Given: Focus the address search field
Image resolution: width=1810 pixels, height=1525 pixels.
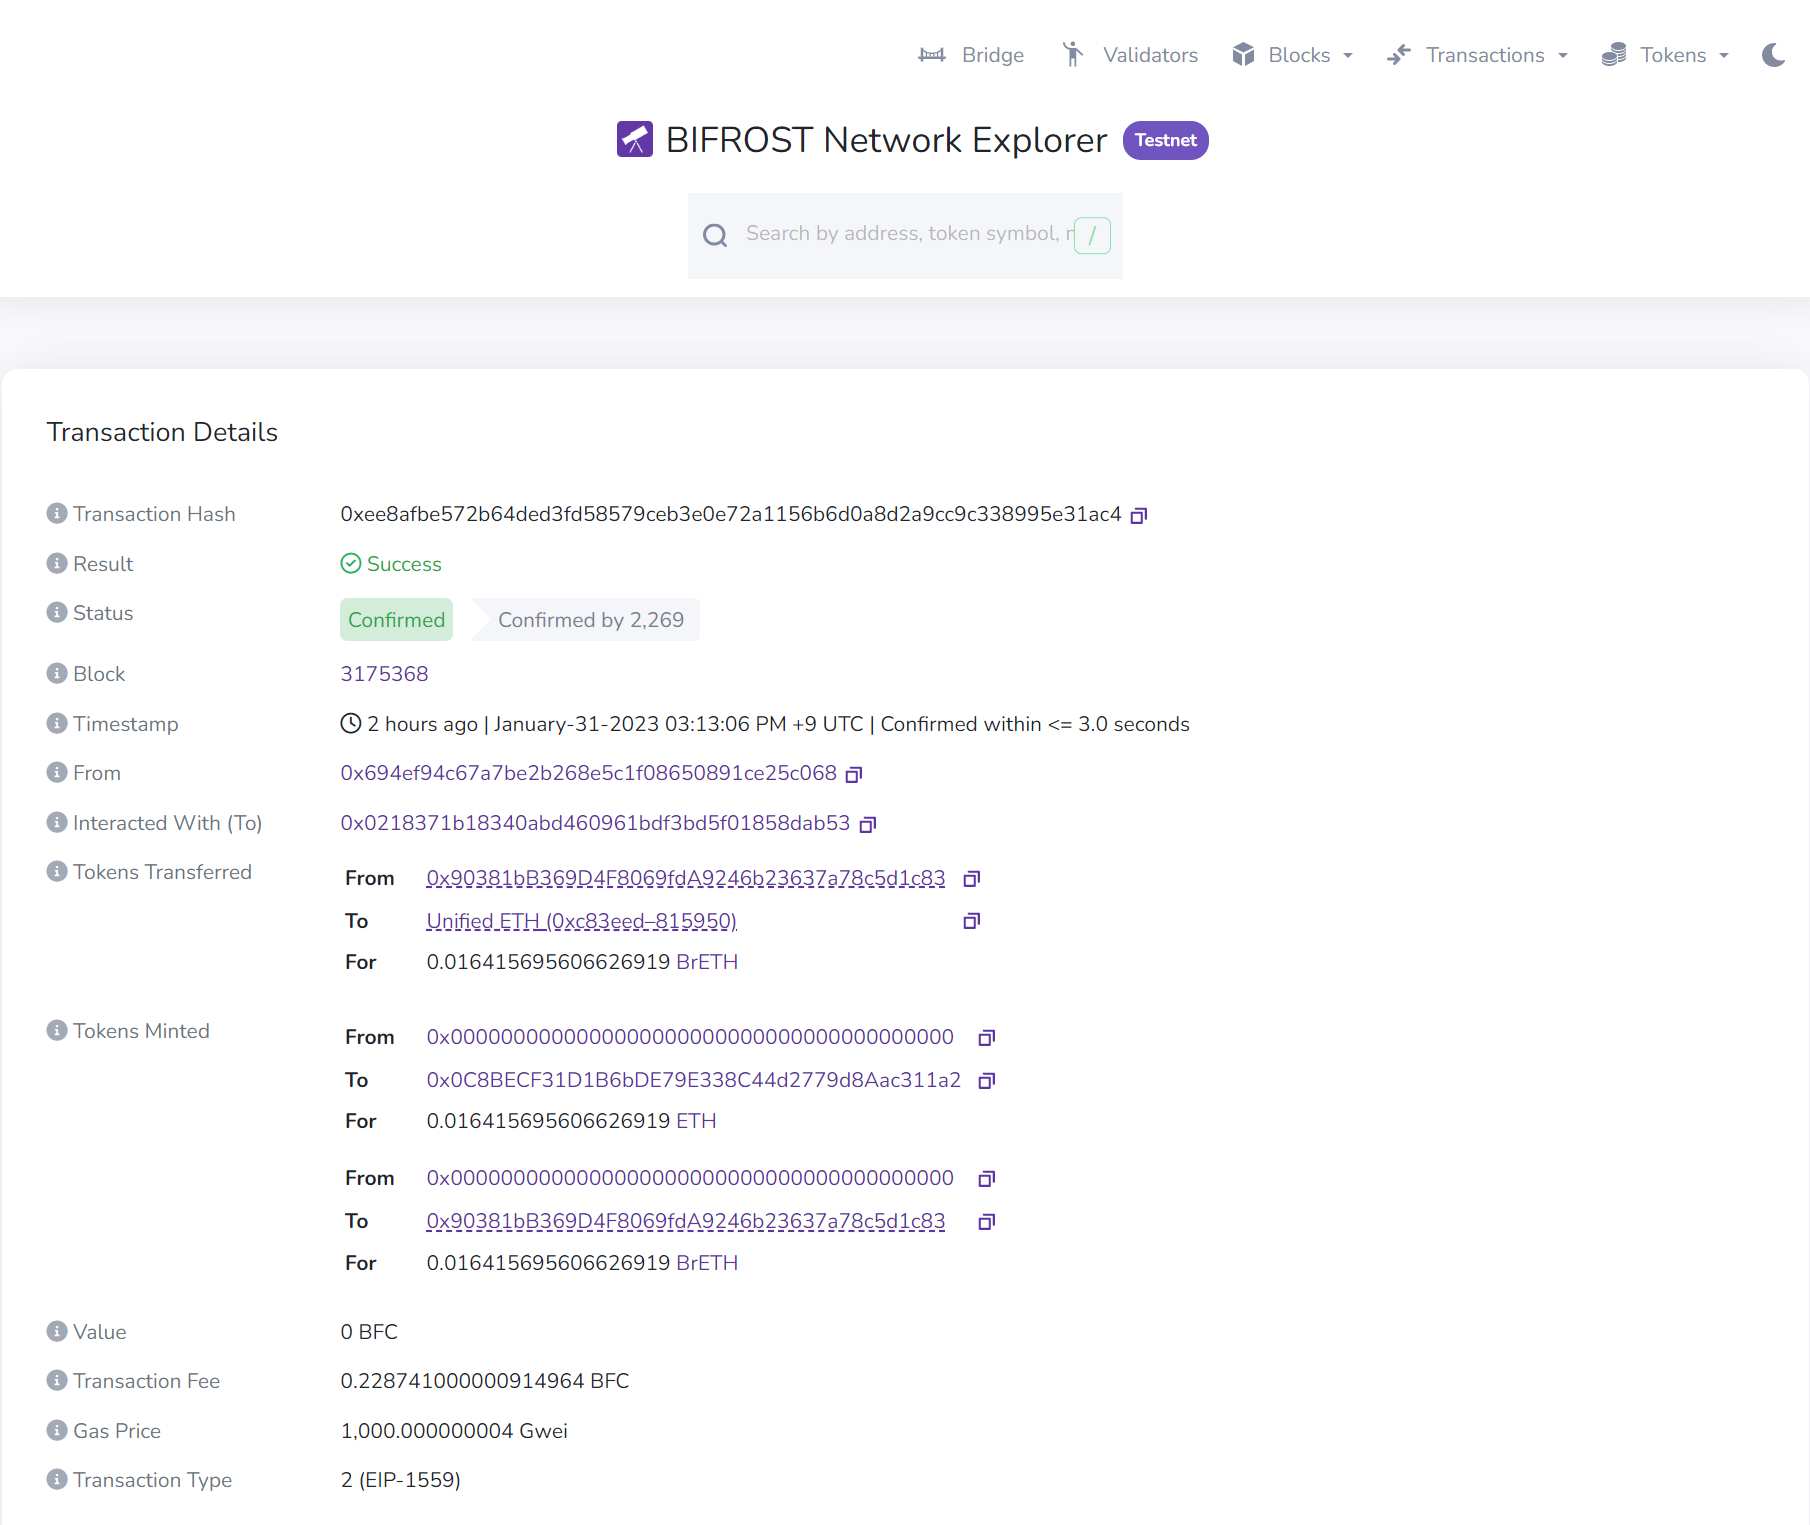Looking at the screenshot, I should (905, 234).
